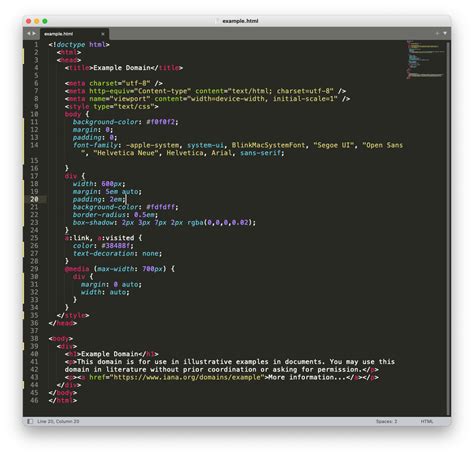Click the back navigation arrow in tab bar
474x456 pixels.
pyautogui.click(x=29, y=34)
